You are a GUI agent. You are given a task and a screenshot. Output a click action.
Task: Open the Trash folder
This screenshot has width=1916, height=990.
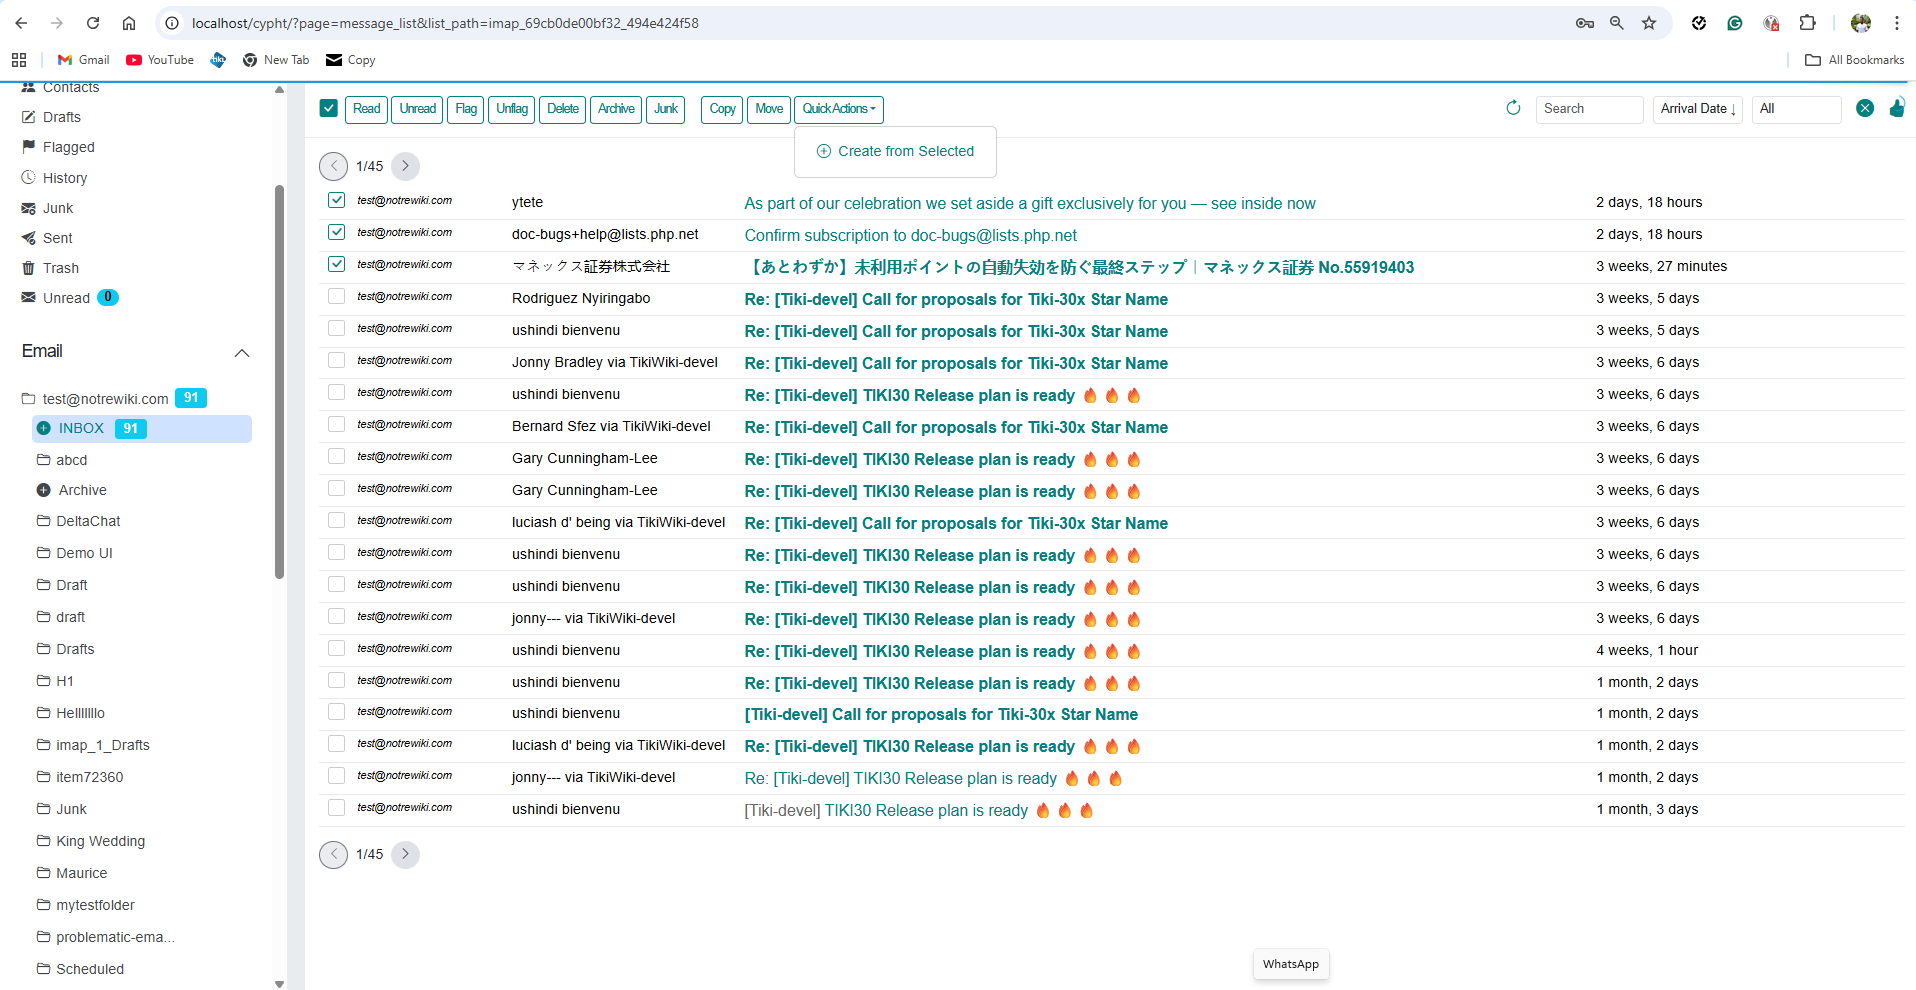(x=61, y=268)
